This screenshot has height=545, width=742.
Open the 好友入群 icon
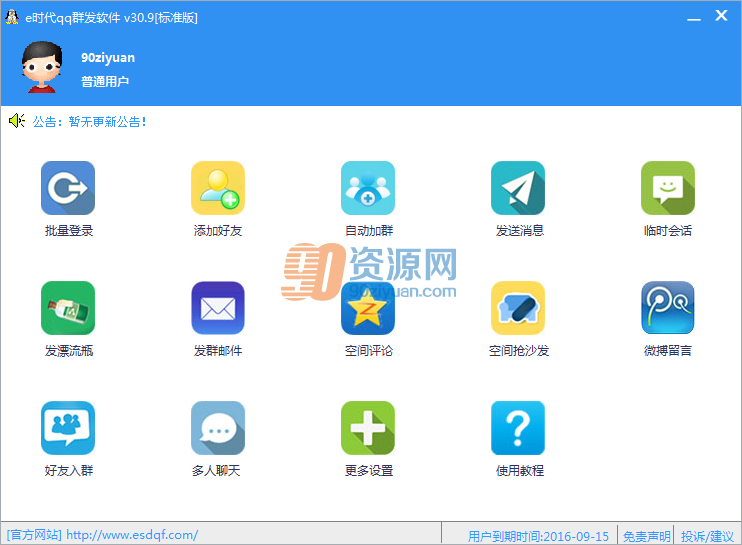[x=68, y=428]
